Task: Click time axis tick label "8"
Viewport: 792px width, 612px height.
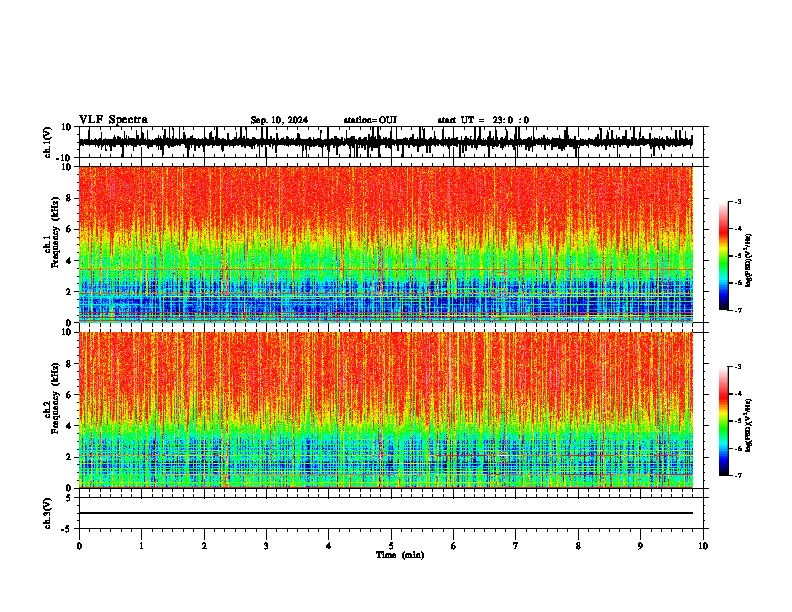Action: click(578, 546)
